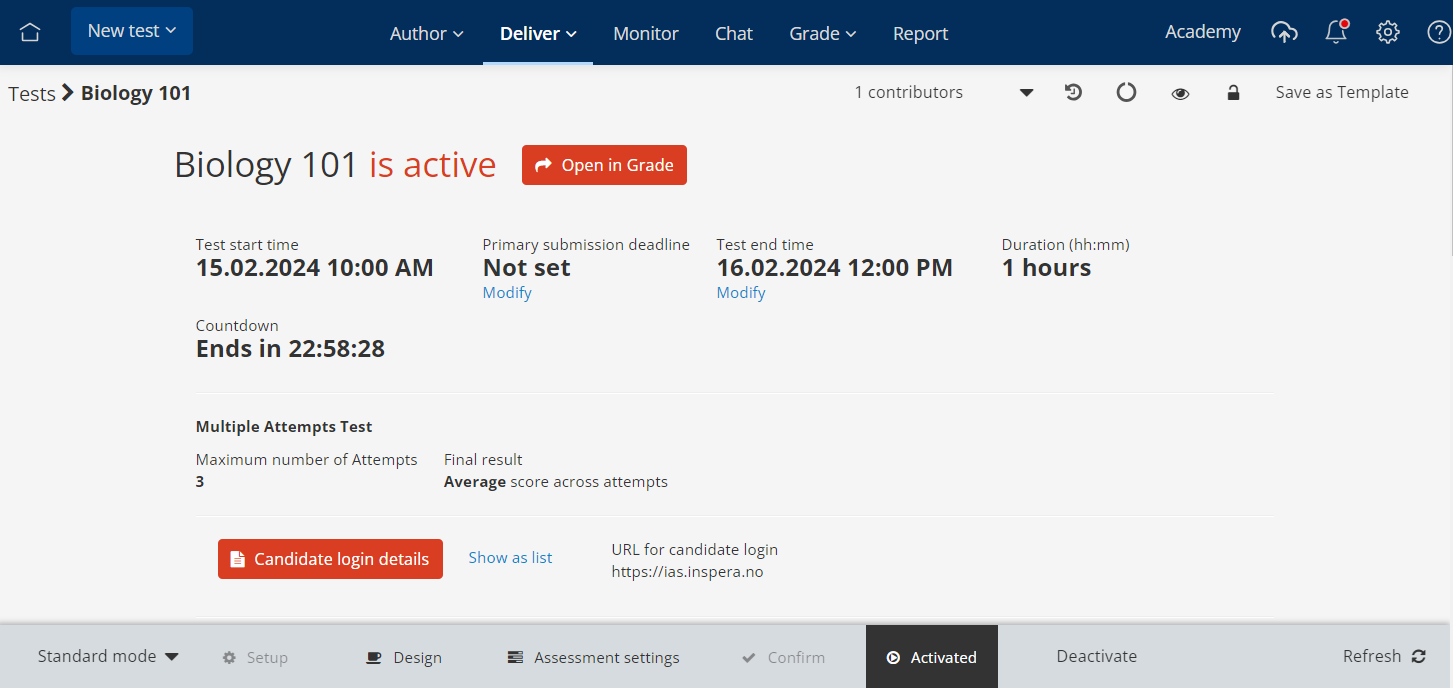Image resolution: width=1453 pixels, height=688 pixels.
Task: Open the help question mark icon
Action: [1438, 32]
